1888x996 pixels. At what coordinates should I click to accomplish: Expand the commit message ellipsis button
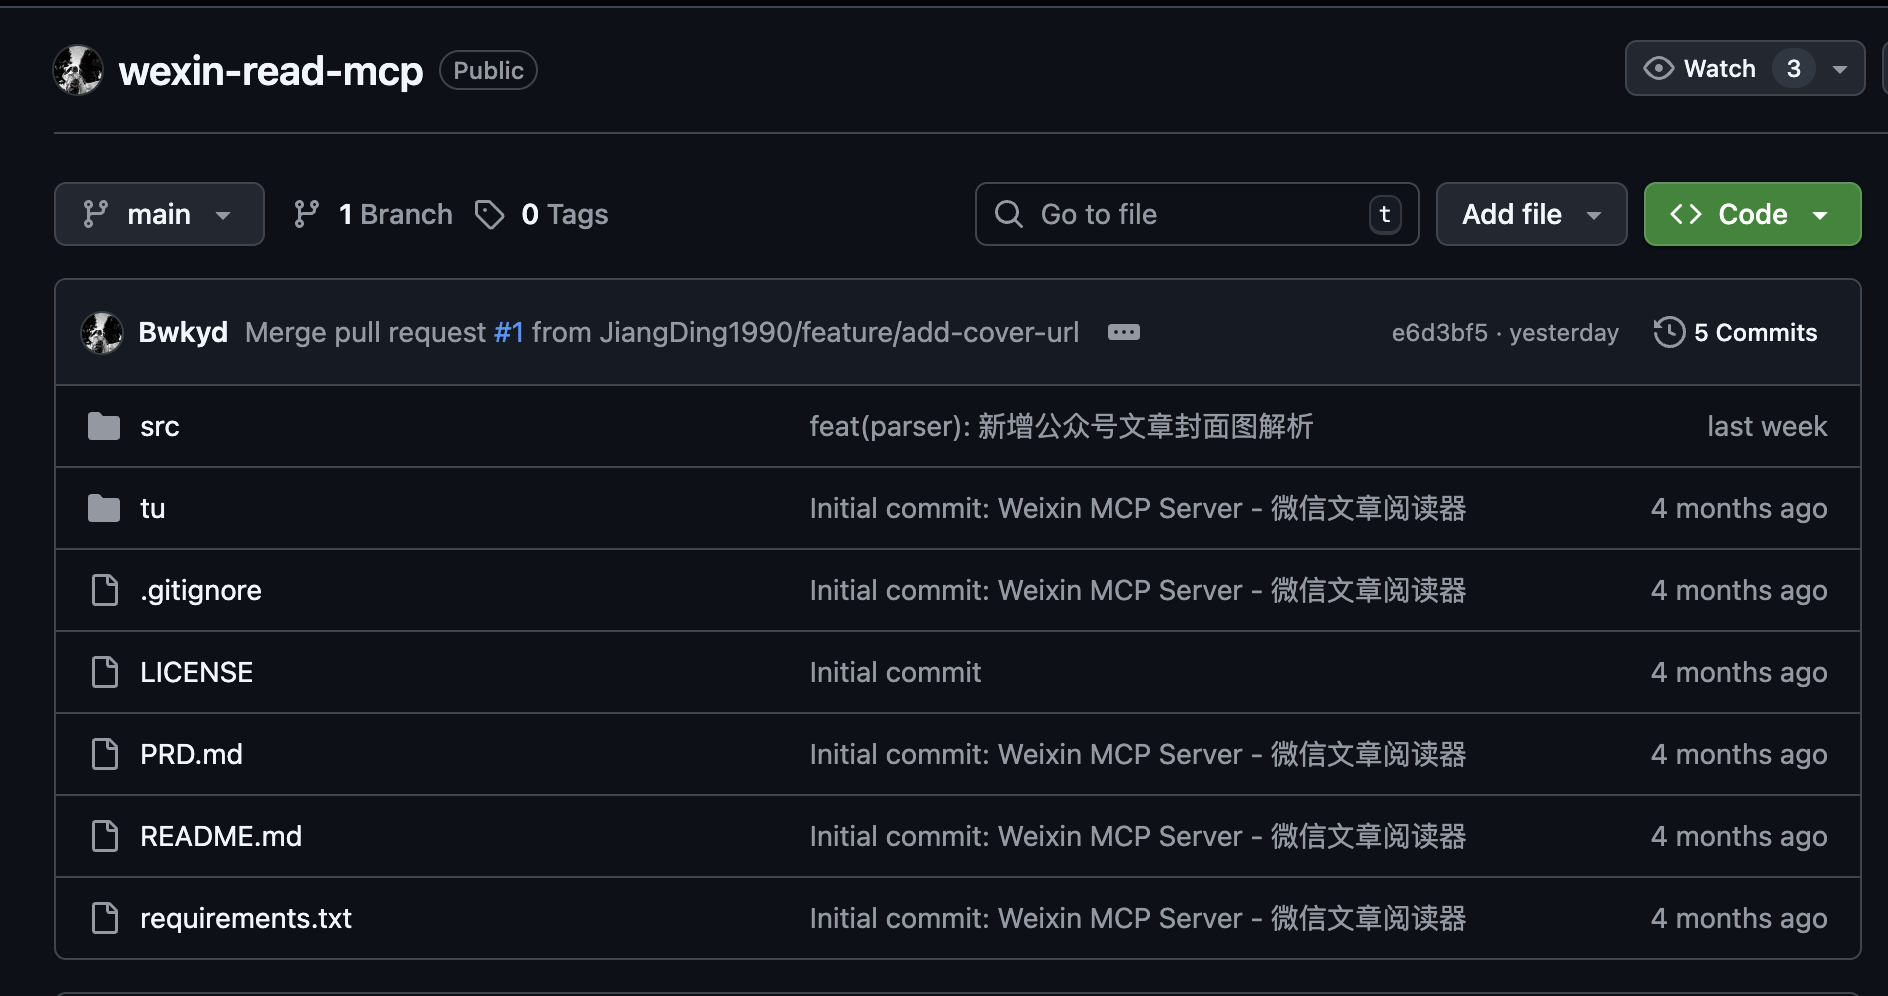(1124, 332)
